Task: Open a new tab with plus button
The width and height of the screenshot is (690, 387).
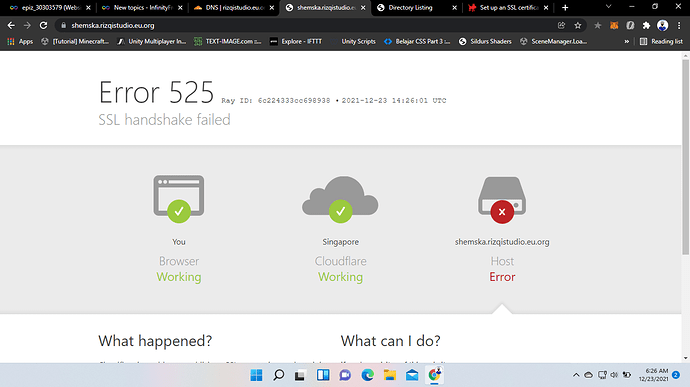Action: (x=565, y=7)
